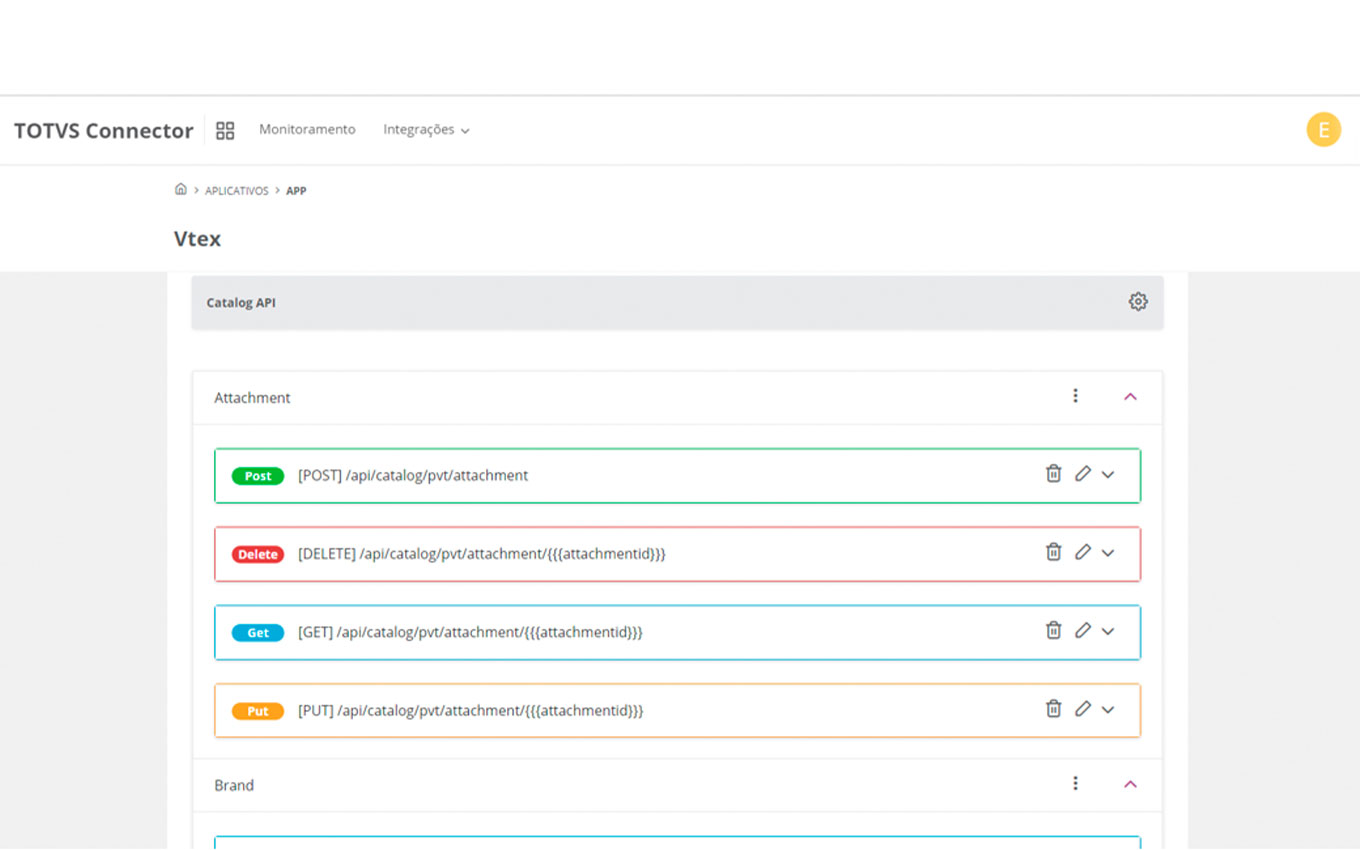Edit the GET attachment endpoint

pyautogui.click(x=1082, y=630)
